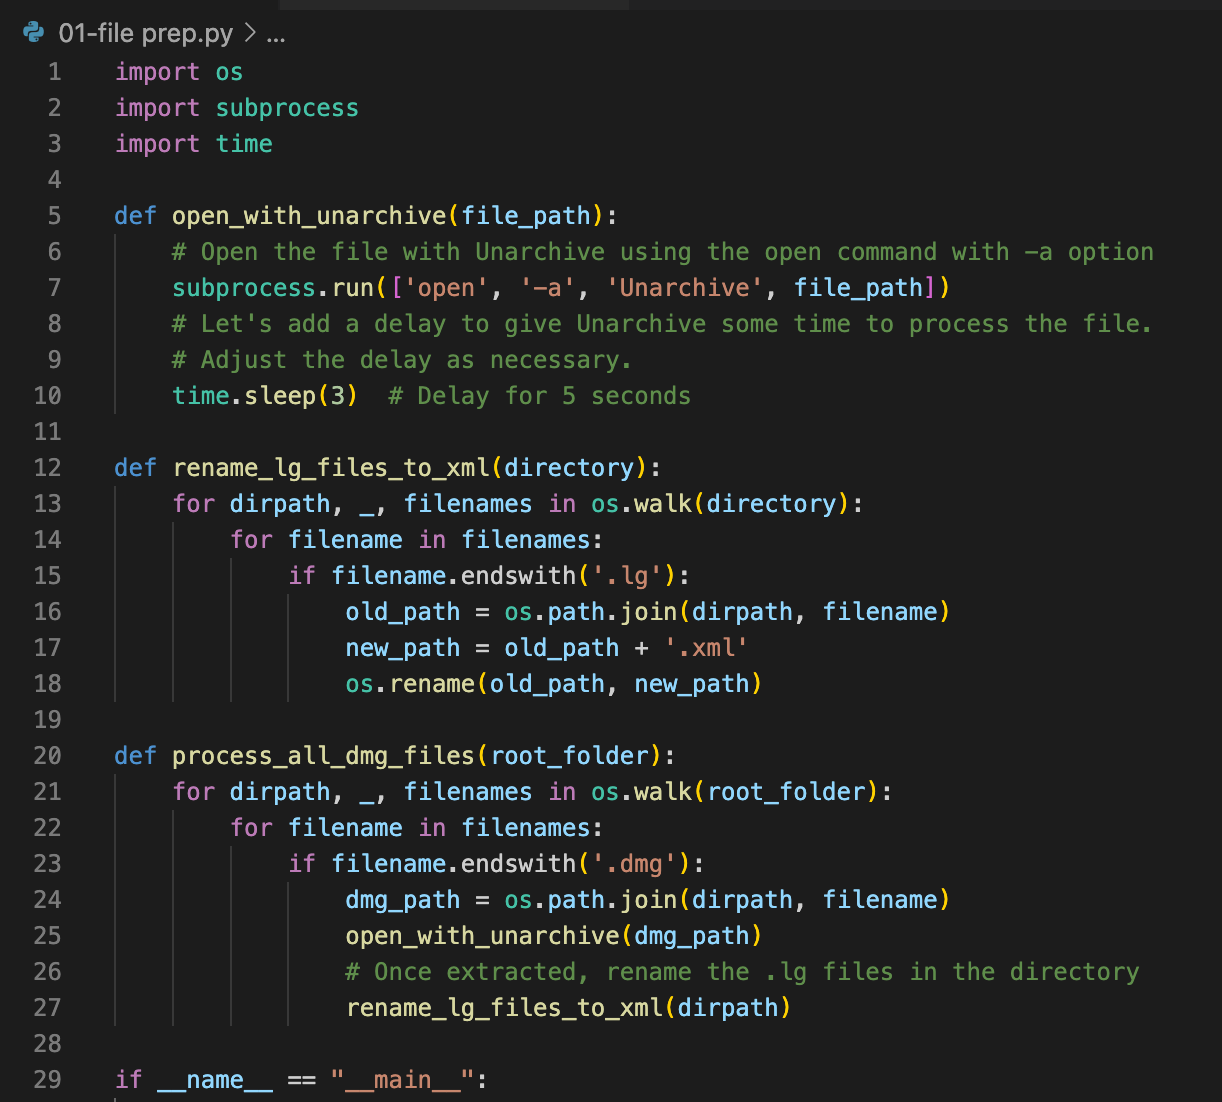Image resolution: width=1222 pixels, height=1102 pixels.
Task: Click the function name 'open_with_unarchive' on line 5
Action: (309, 216)
